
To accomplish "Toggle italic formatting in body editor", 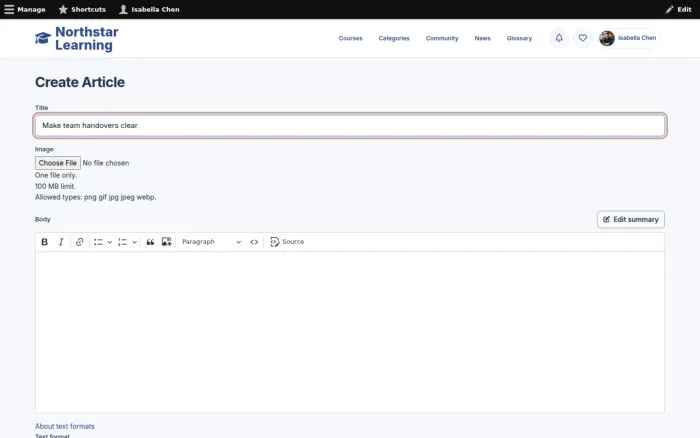I will [x=61, y=242].
